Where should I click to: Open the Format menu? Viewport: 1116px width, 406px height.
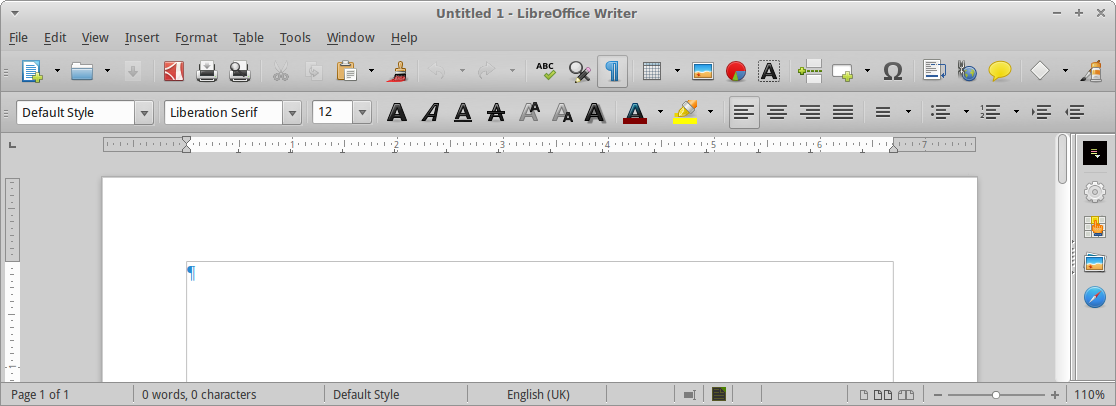coord(196,38)
